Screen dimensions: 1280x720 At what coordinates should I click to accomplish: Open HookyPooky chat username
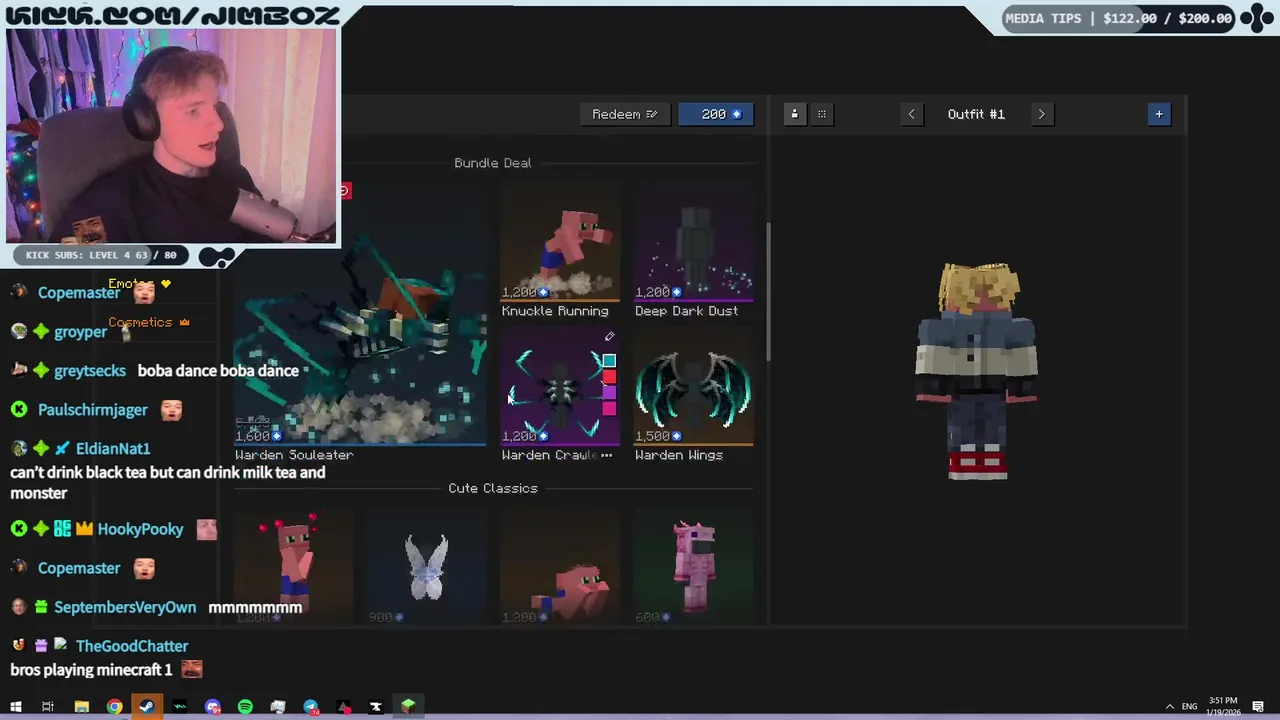(x=140, y=529)
